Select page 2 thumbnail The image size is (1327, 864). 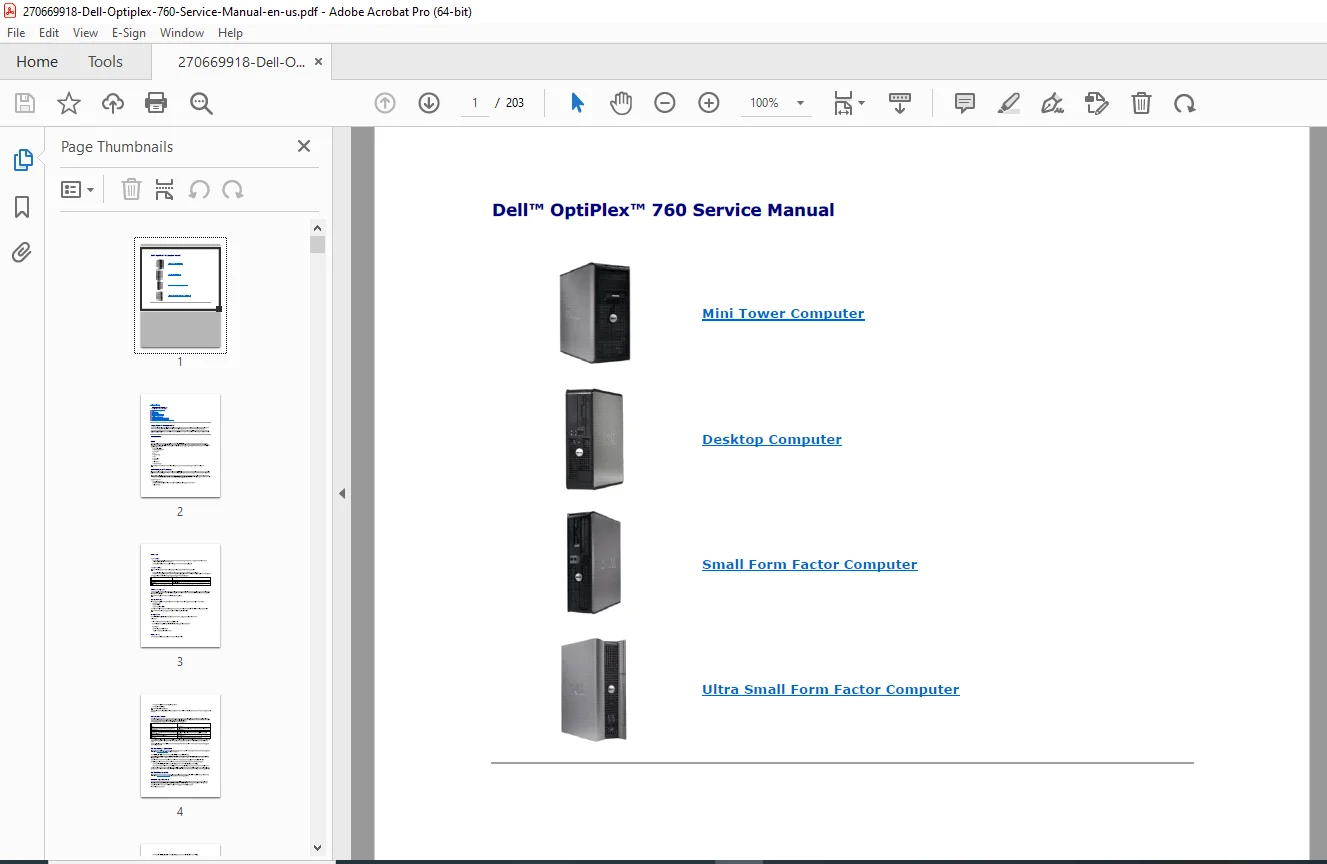[x=181, y=446]
